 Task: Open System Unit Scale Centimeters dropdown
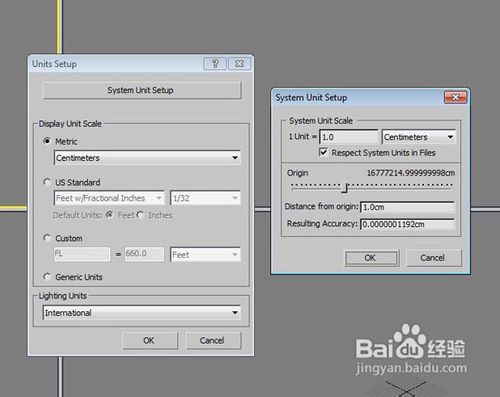419,137
